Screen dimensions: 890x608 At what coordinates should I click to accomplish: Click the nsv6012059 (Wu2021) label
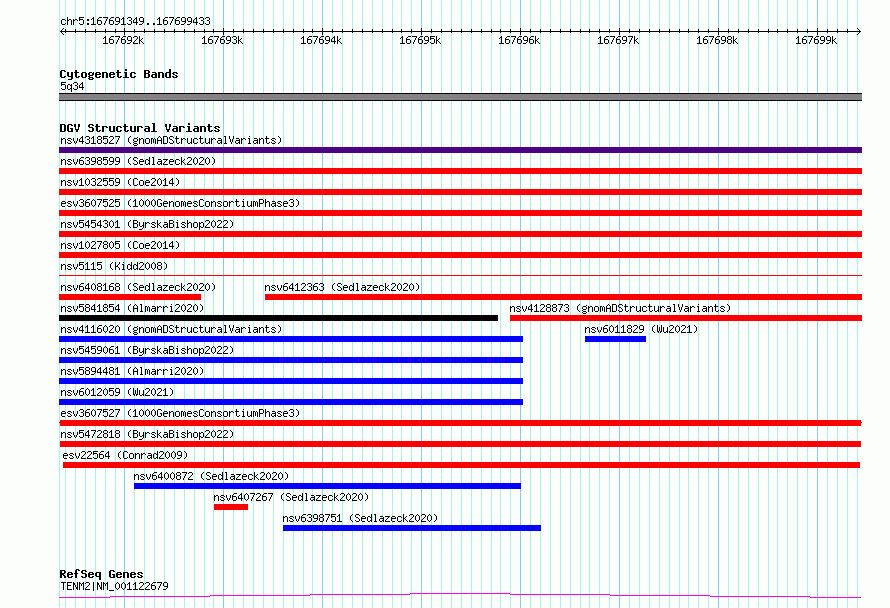tap(117, 392)
